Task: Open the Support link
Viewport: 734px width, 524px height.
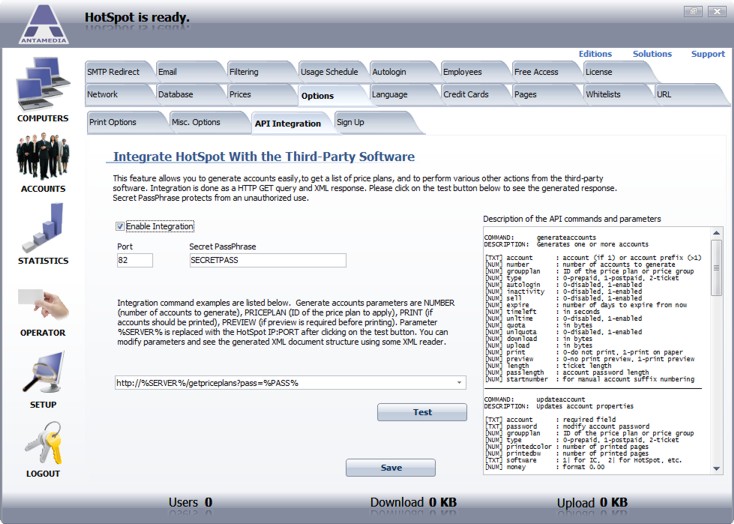Action: 708,54
